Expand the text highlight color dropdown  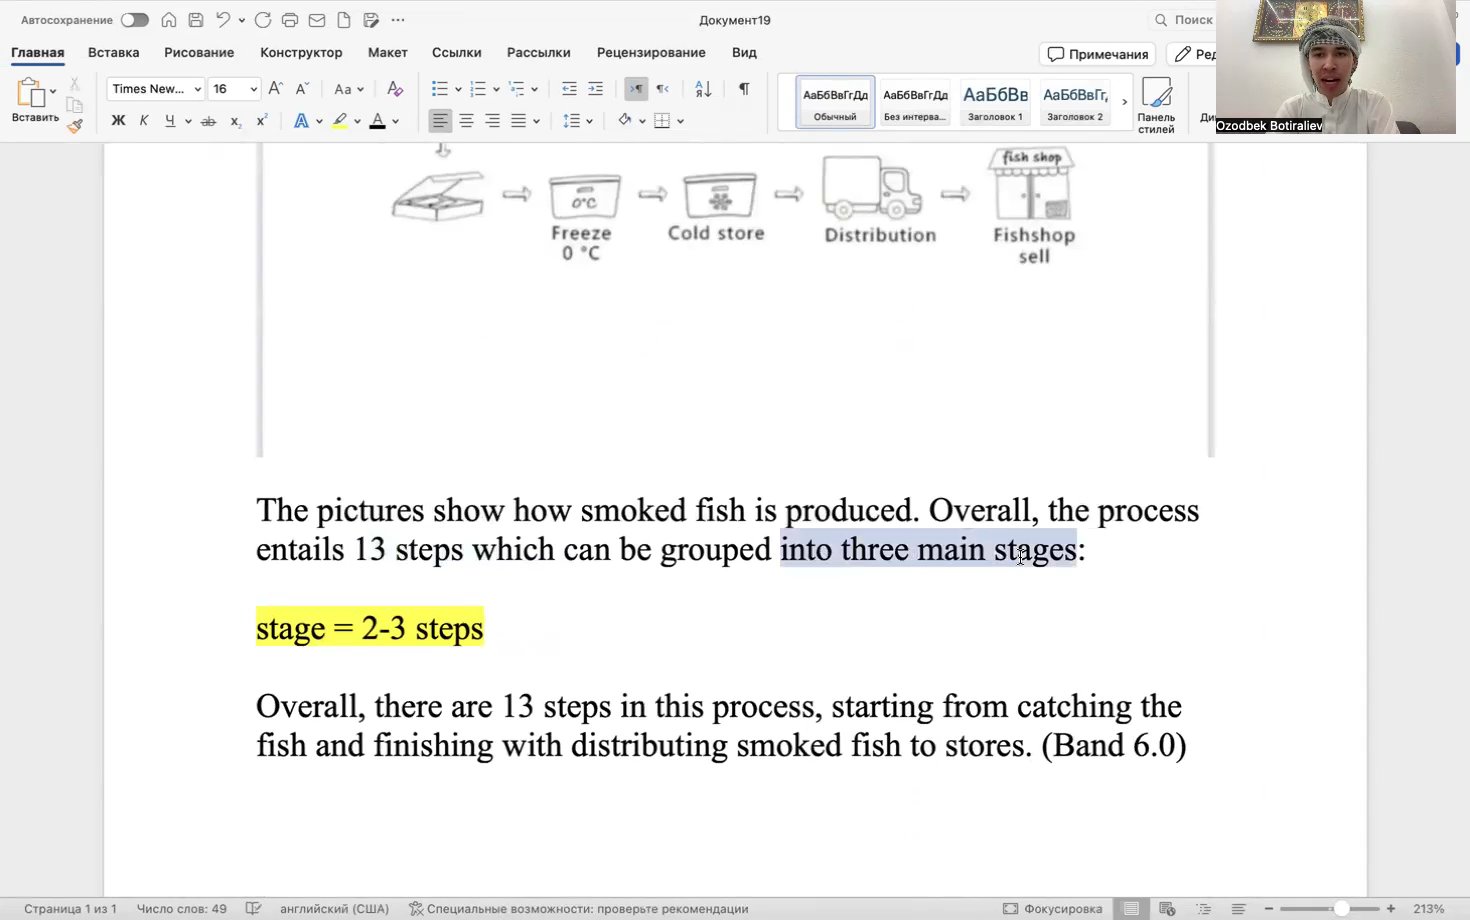point(358,120)
